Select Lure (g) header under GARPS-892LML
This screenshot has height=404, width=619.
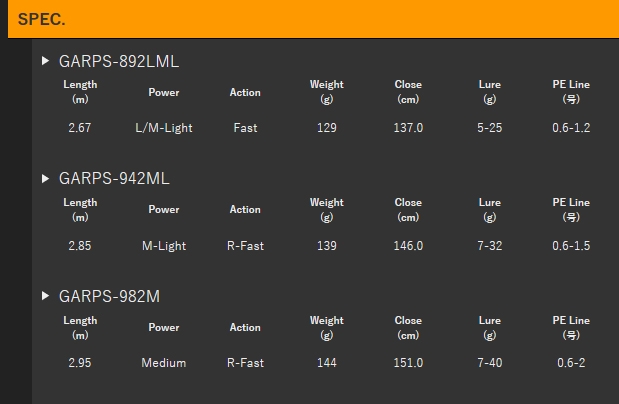tap(490, 92)
